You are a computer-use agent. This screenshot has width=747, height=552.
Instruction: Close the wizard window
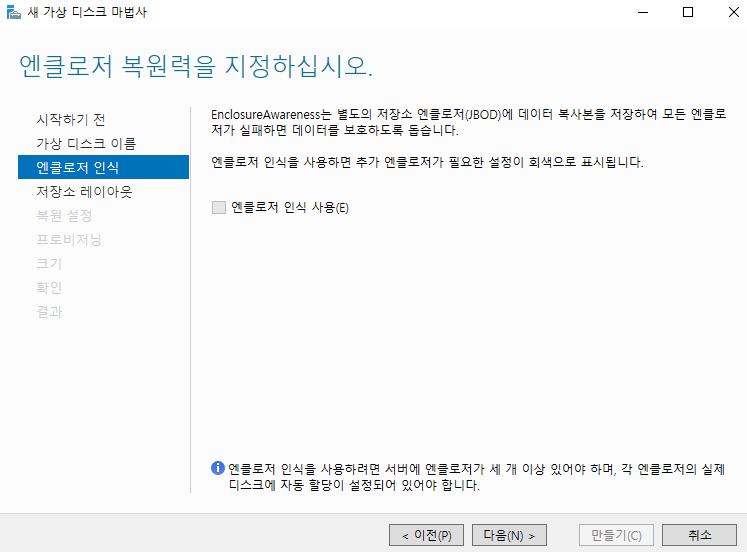[734, 12]
